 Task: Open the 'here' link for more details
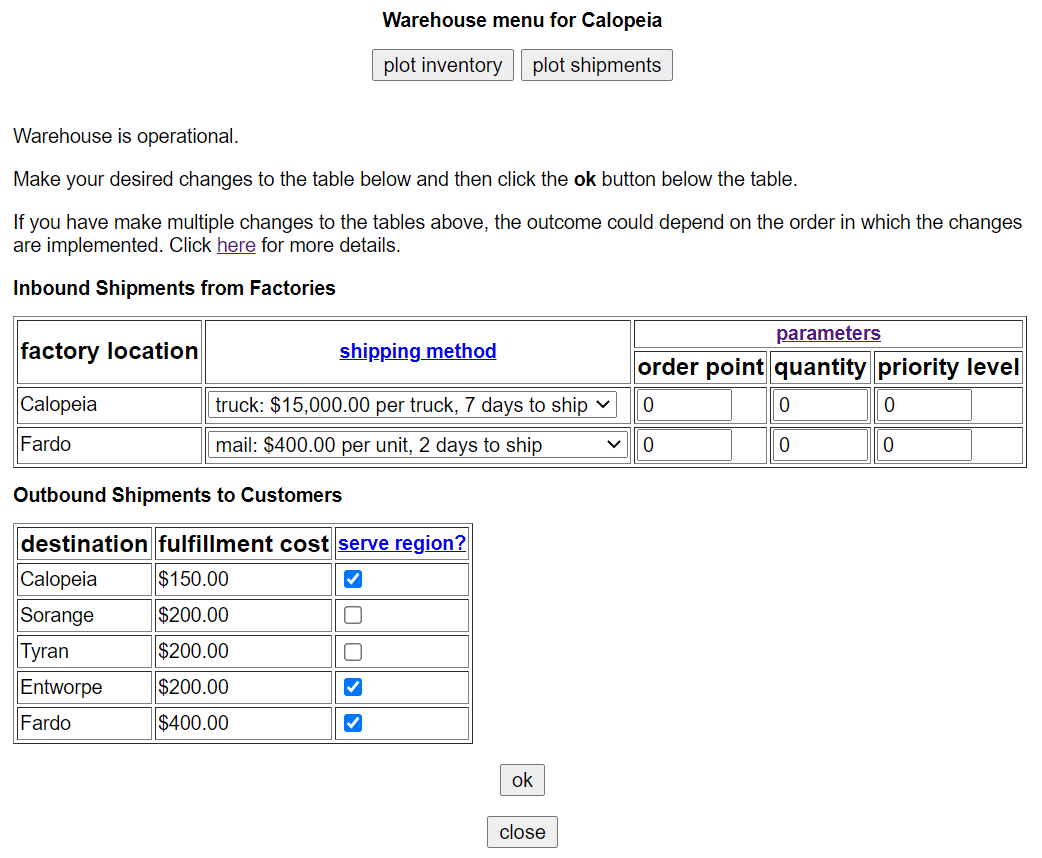(236, 245)
